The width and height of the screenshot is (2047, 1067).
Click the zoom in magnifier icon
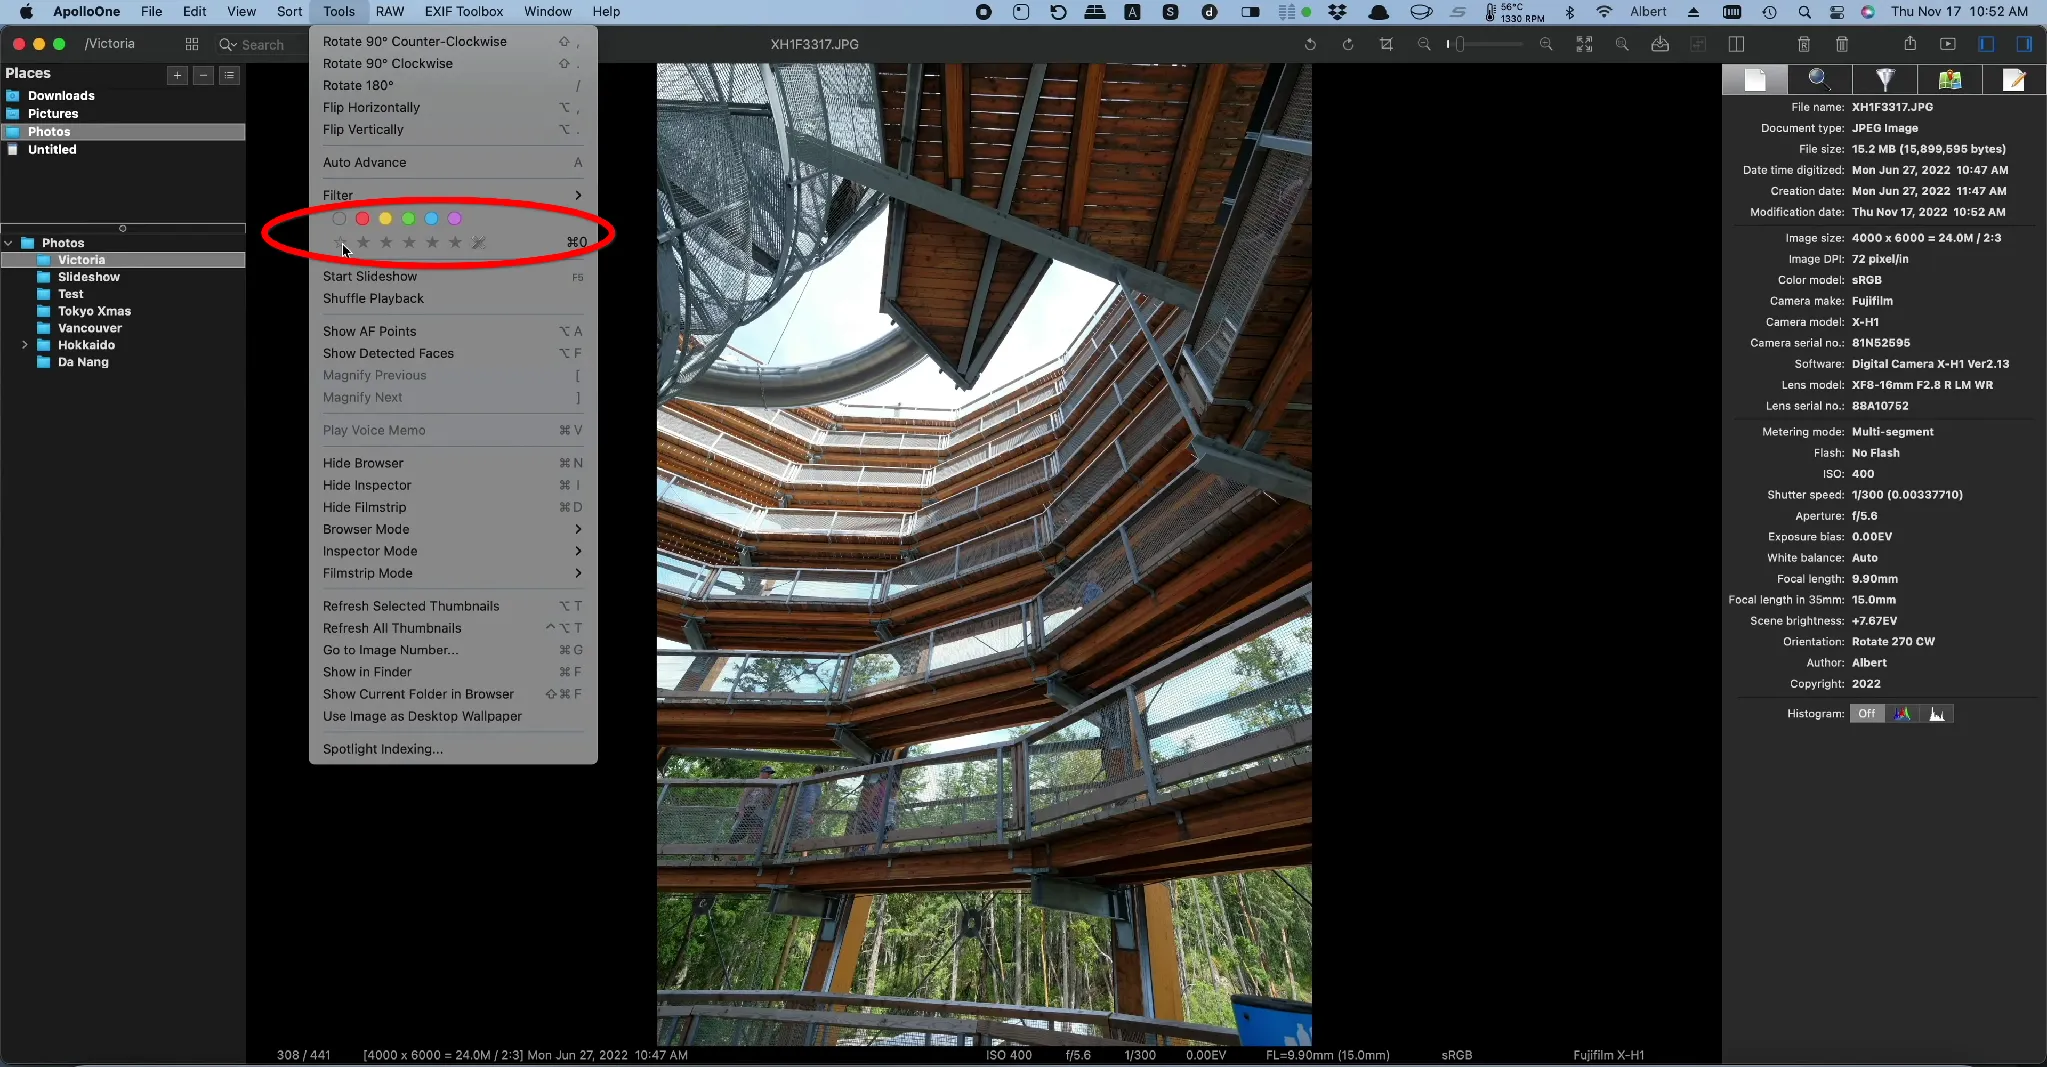tap(1546, 44)
